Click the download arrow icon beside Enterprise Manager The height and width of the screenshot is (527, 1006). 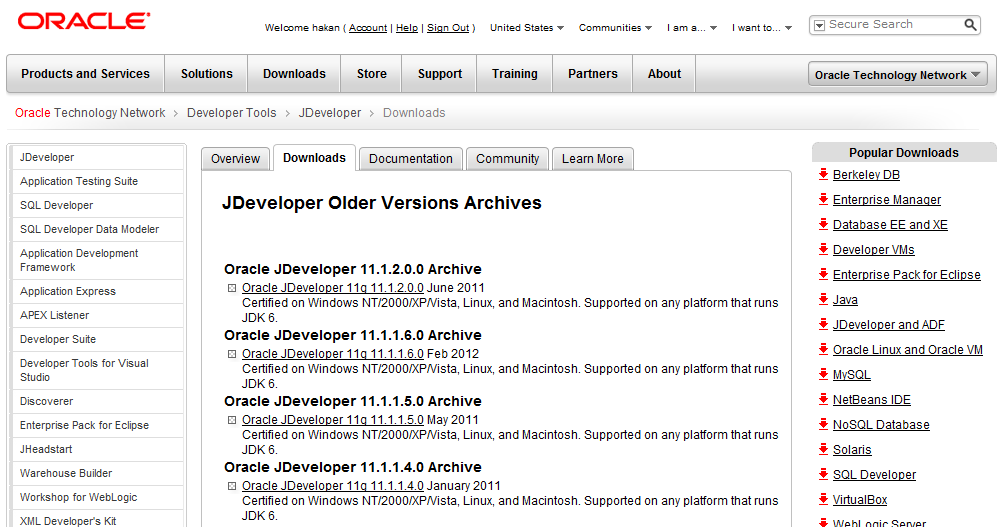click(x=823, y=200)
